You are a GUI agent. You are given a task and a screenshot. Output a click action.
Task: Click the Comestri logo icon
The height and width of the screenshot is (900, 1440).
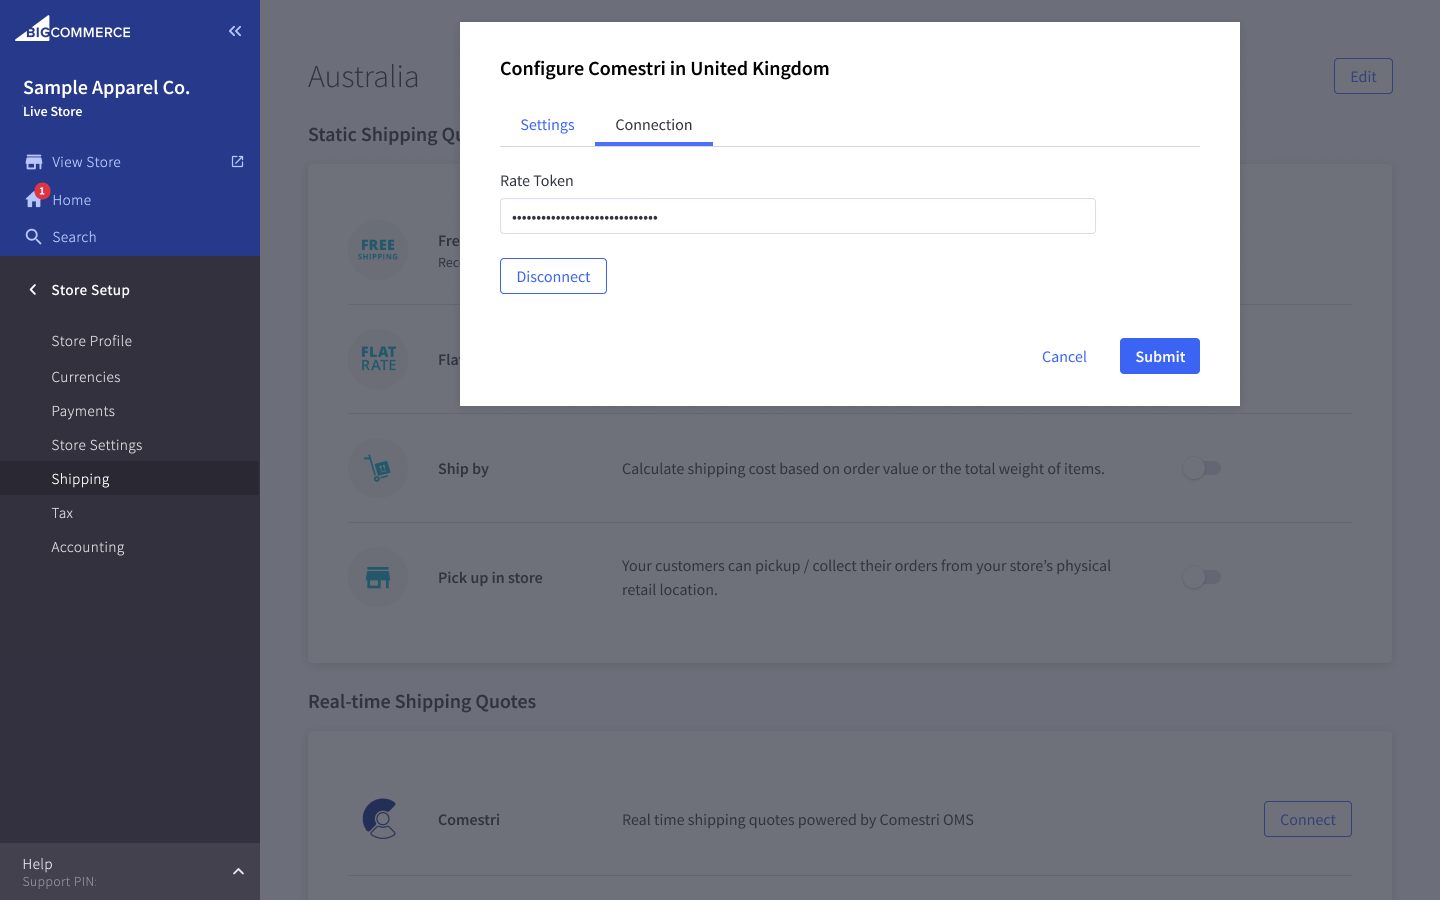(x=381, y=819)
